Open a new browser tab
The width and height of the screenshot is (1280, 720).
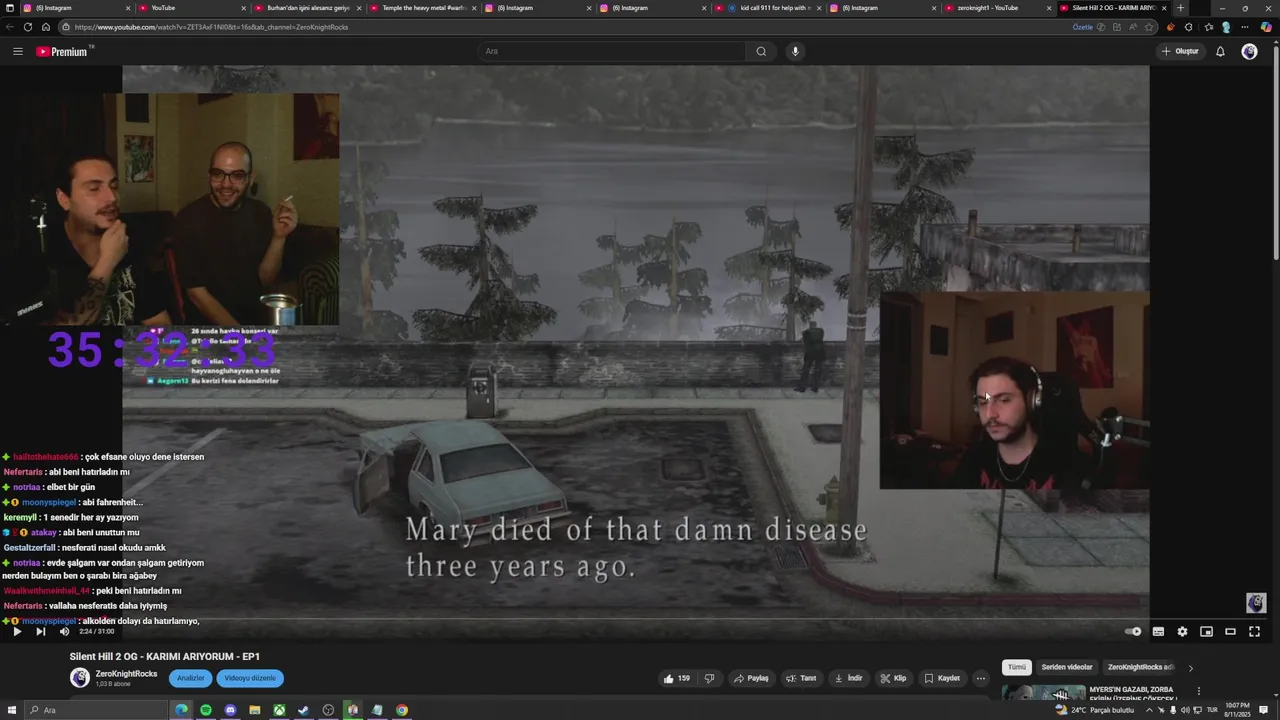point(1181,8)
